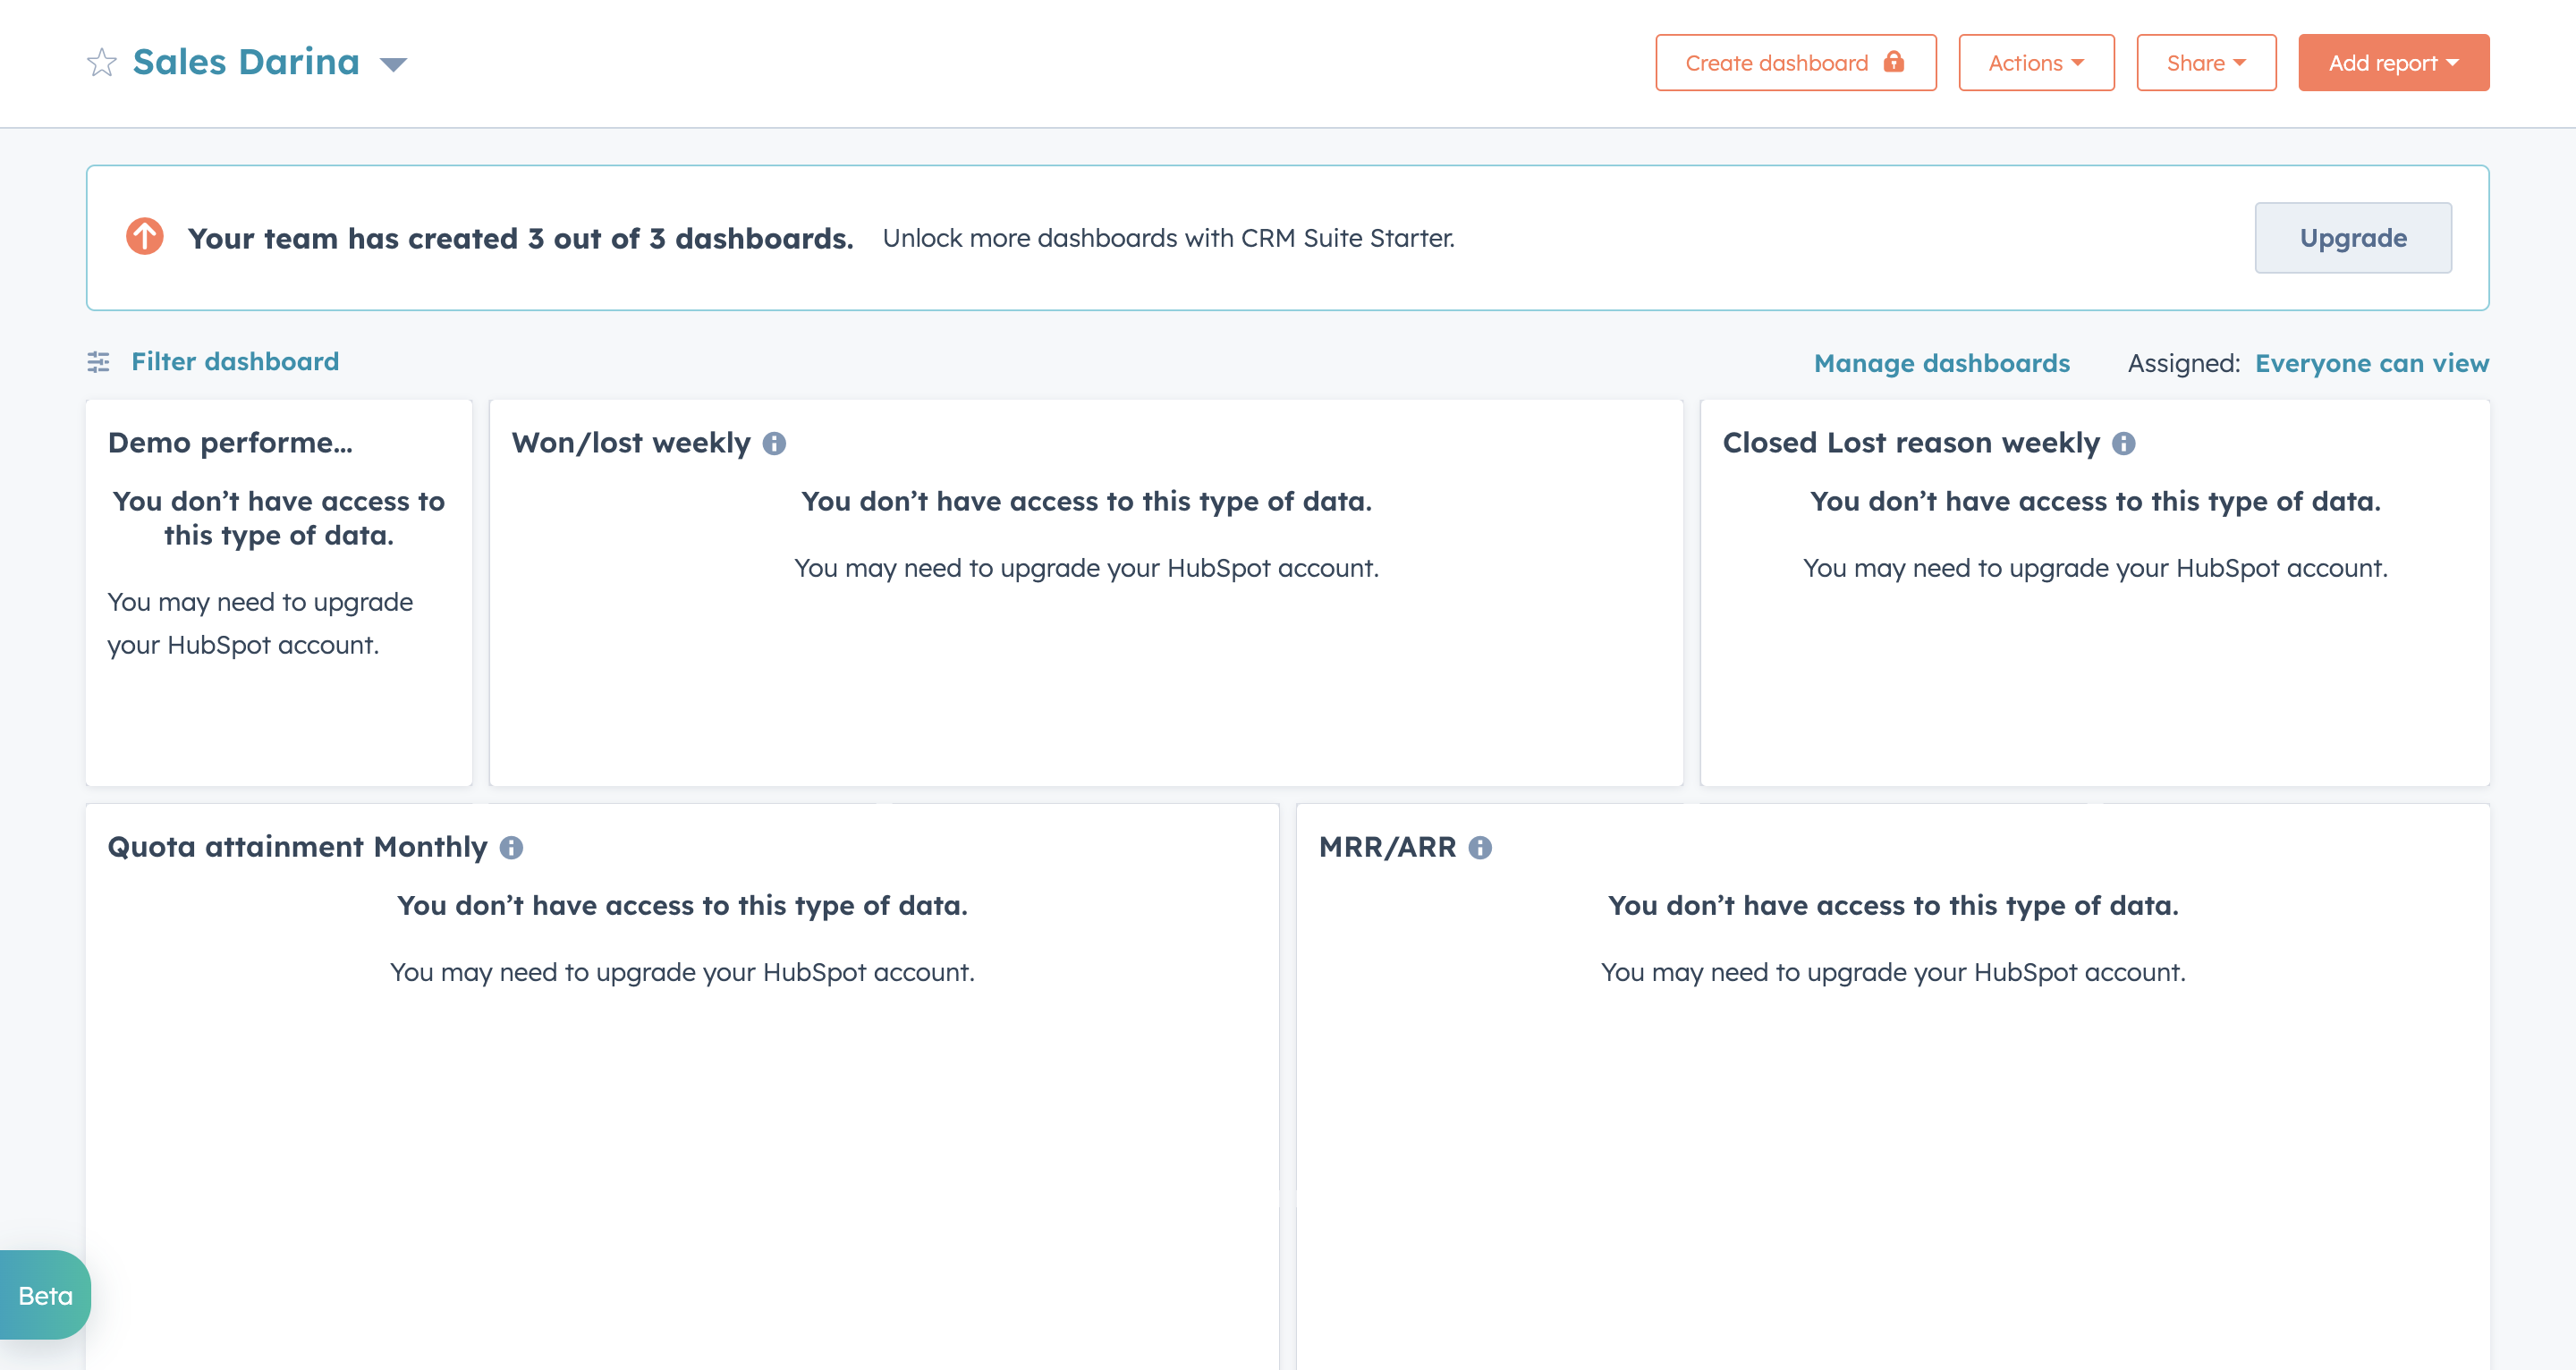2576x1370 pixels.
Task: Star the Sales Darina dashboard as favorite
Action: (101, 62)
